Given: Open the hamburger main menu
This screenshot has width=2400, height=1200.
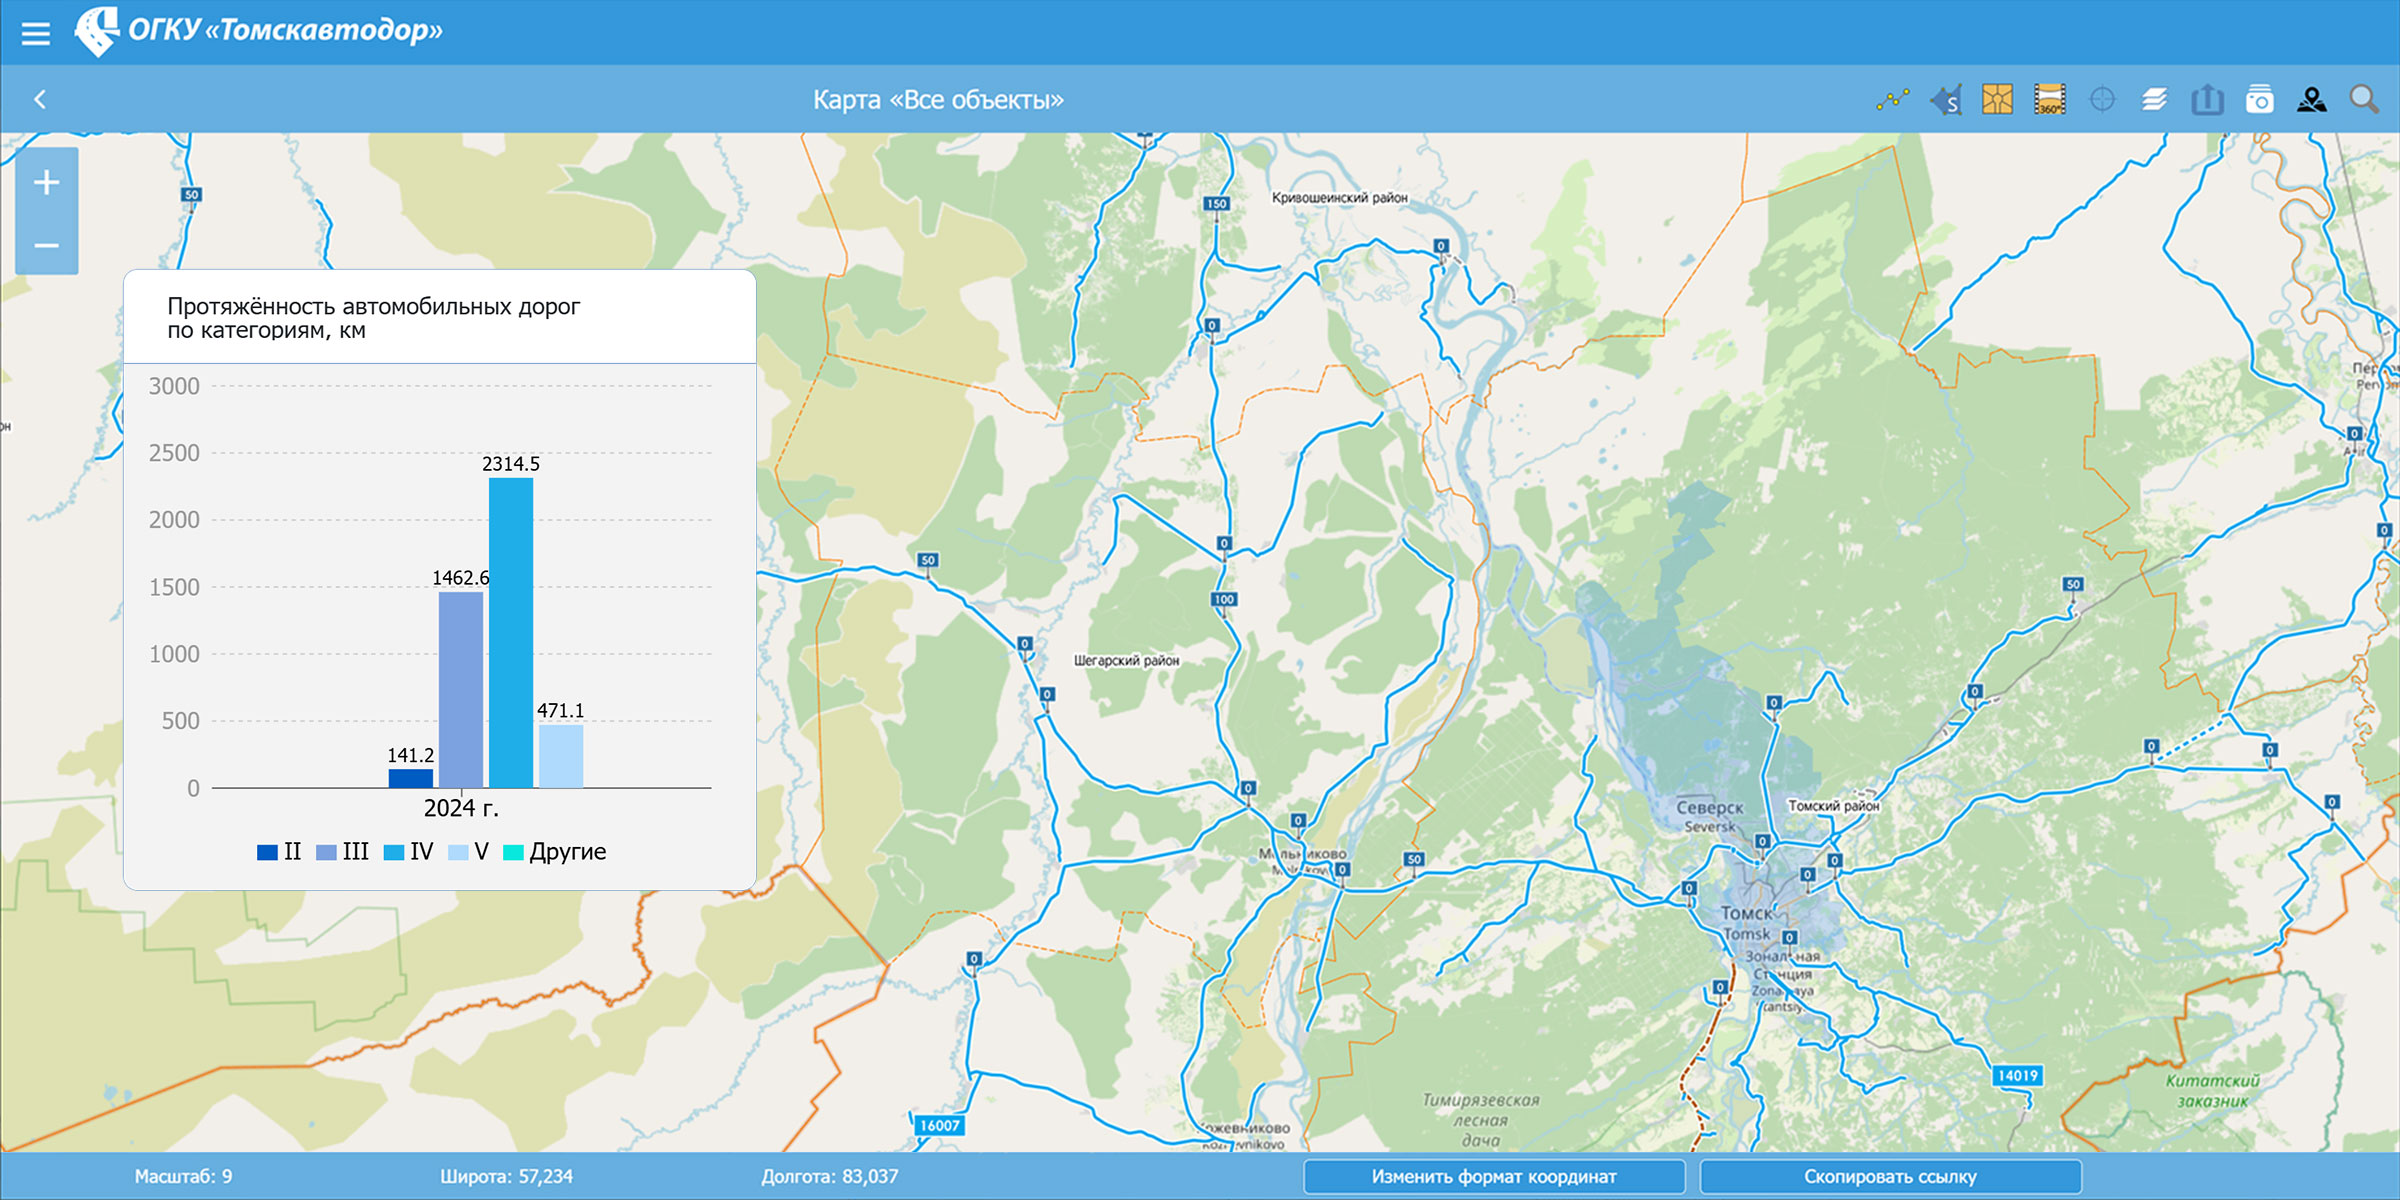Looking at the screenshot, I should [36, 34].
